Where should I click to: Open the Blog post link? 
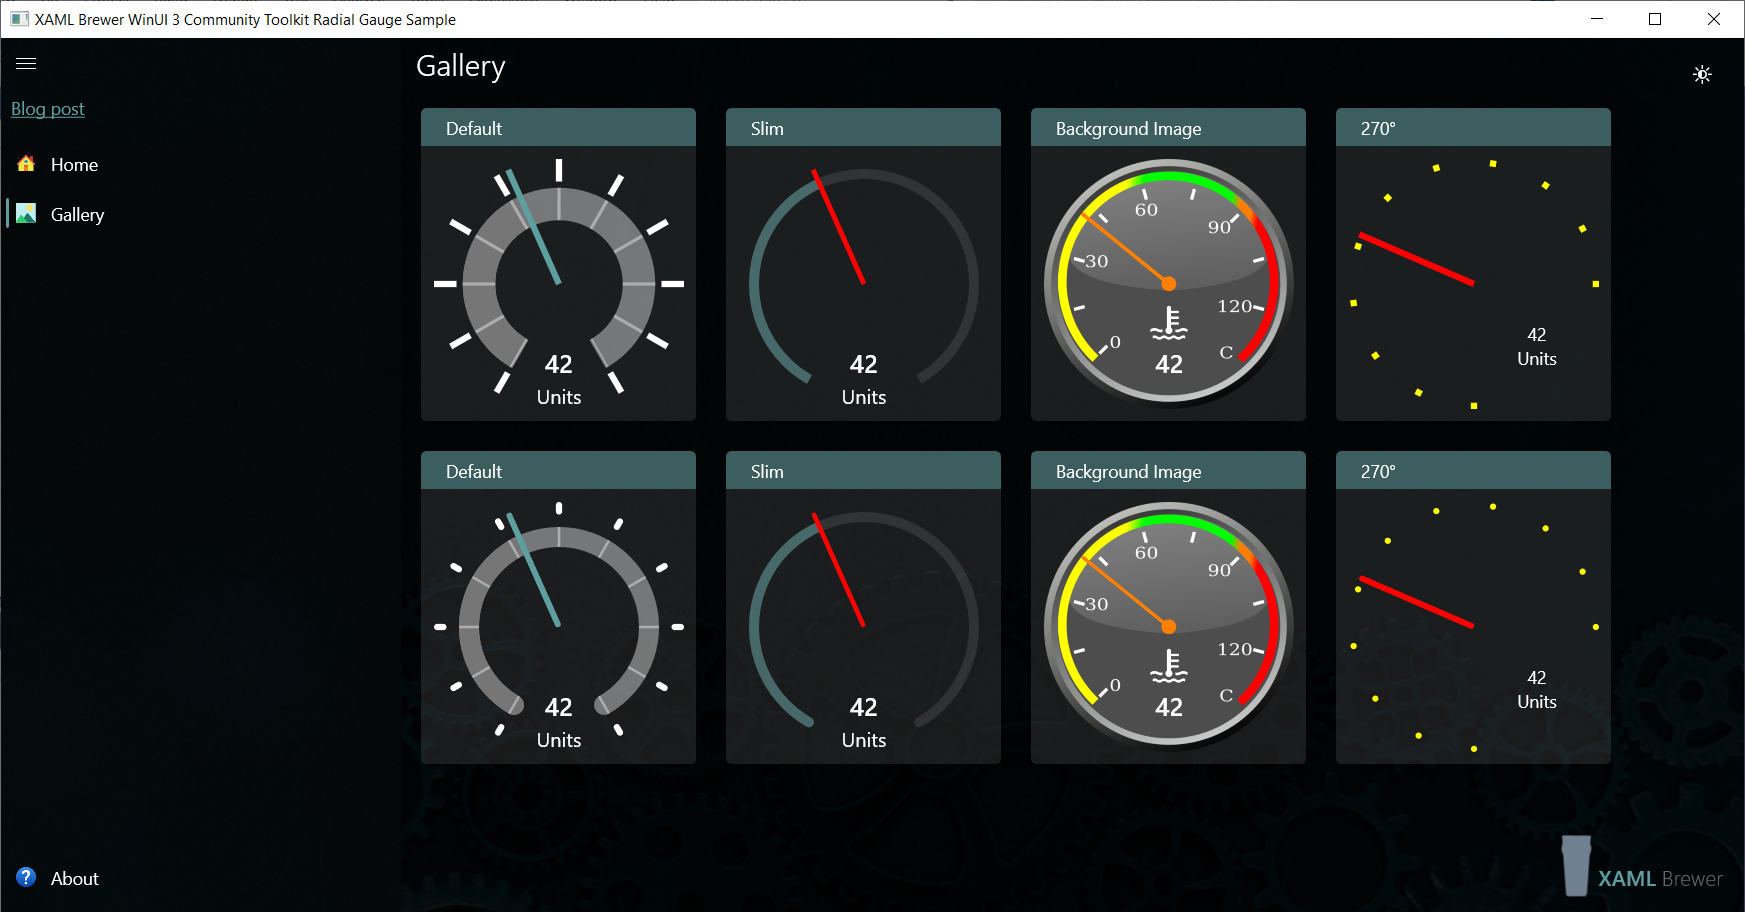point(48,109)
